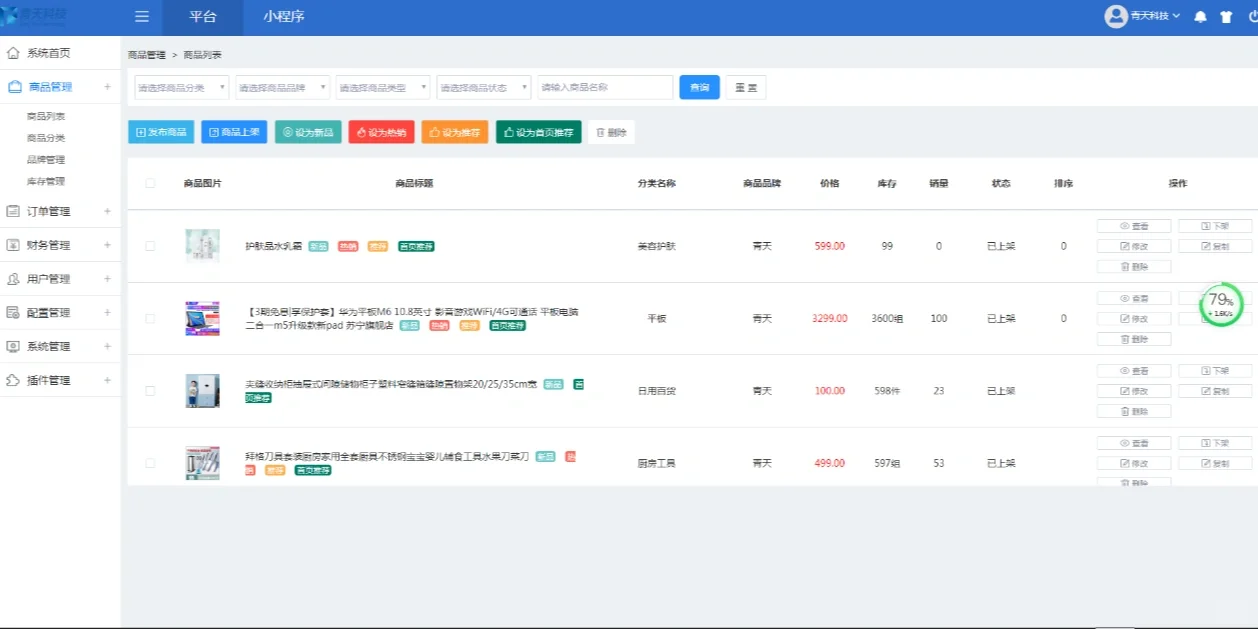Image resolution: width=1258 pixels, height=629 pixels.
Task: Open the 请选择商品品牌 dropdown
Action: pos(282,87)
